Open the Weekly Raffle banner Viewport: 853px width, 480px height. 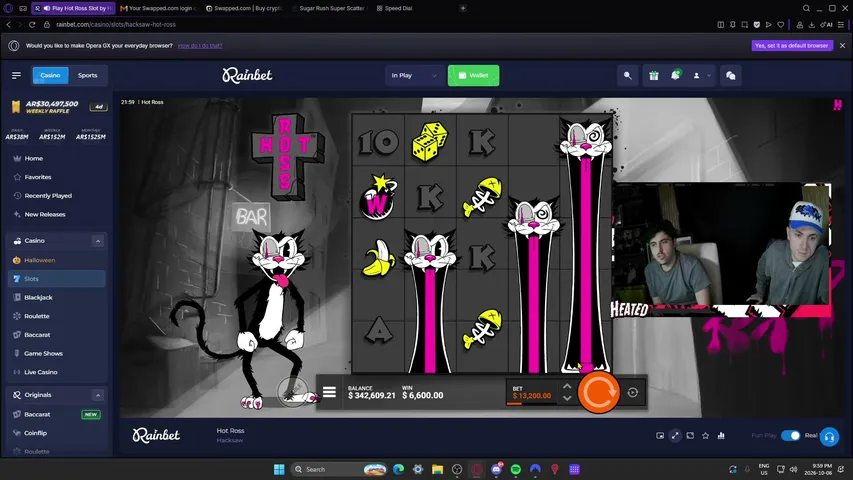pyautogui.click(x=58, y=107)
